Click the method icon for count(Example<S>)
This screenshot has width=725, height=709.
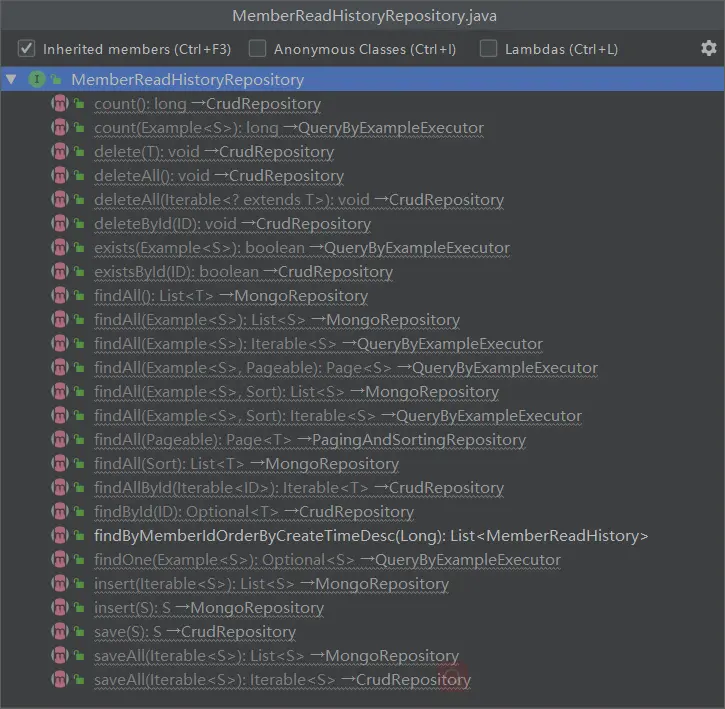click(60, 128)
